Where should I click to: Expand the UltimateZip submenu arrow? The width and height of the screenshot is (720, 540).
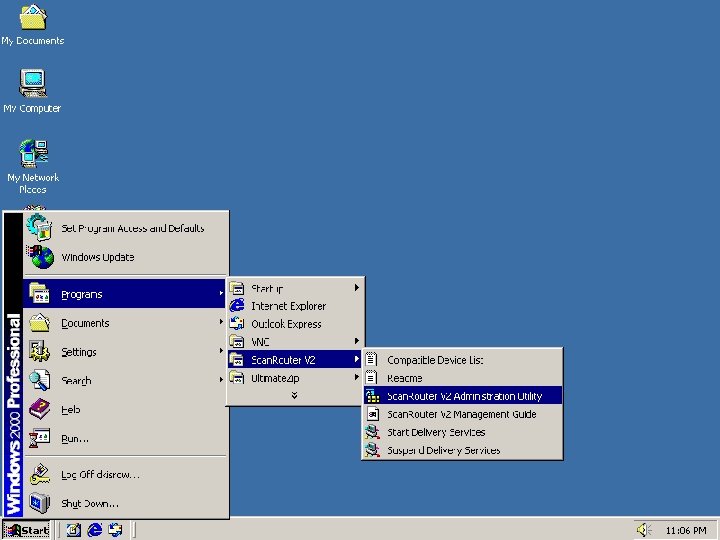click(x=357, y=377)
